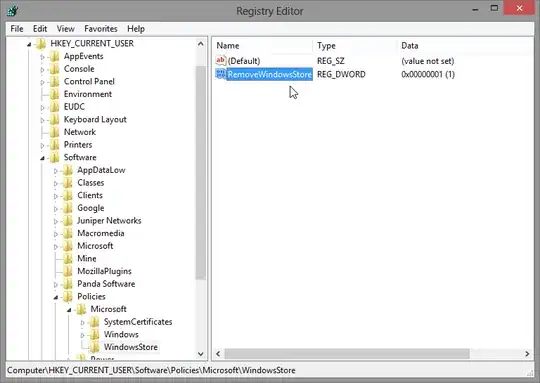Click the tree pane scroll down arrow
540x383 pixels.
(x=201, y=354)
